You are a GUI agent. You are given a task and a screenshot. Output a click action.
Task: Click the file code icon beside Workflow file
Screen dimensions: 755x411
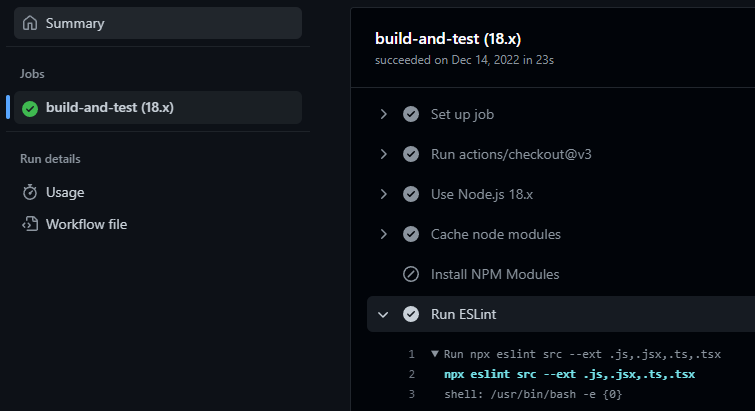pyautogui.click(x=30, y=224)
